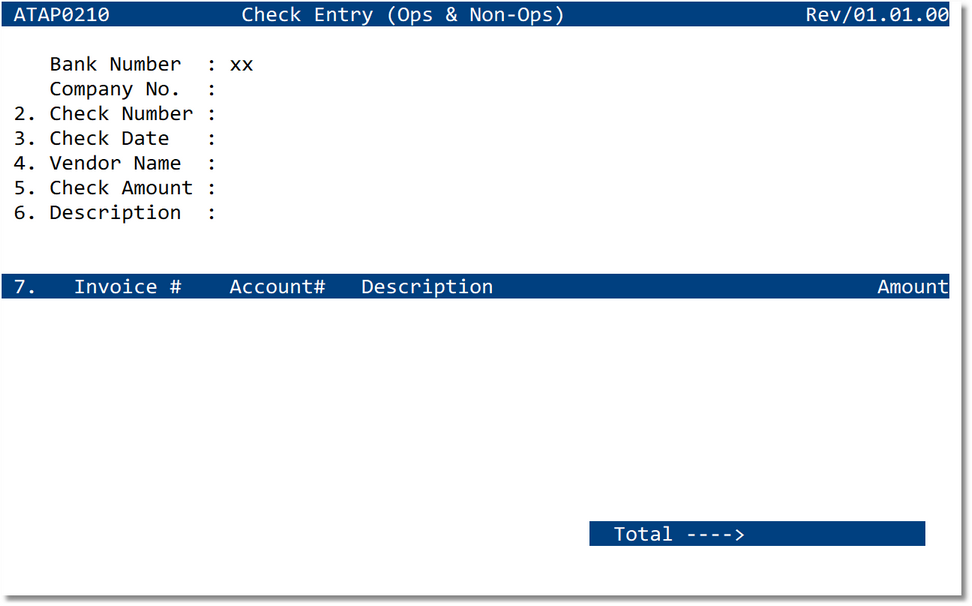Viewport: 972px width, 606px height.
Task: Click the Account# column header
Action: 277,287
